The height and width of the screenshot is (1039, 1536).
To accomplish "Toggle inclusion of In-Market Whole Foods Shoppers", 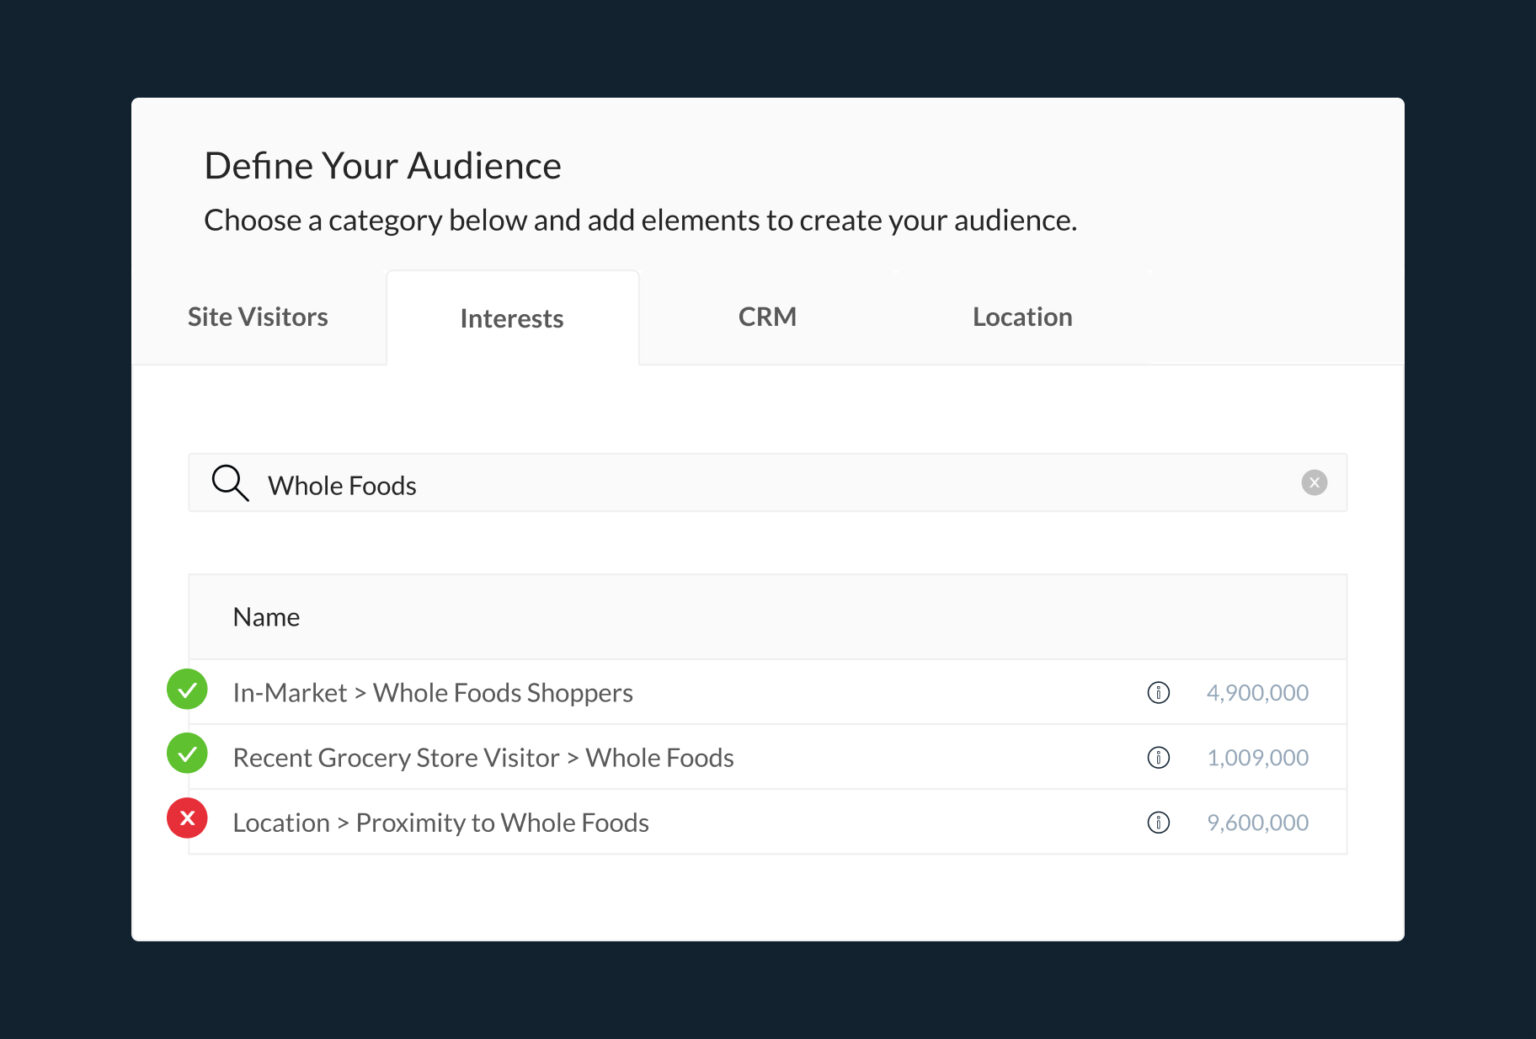I will [186, 689].
